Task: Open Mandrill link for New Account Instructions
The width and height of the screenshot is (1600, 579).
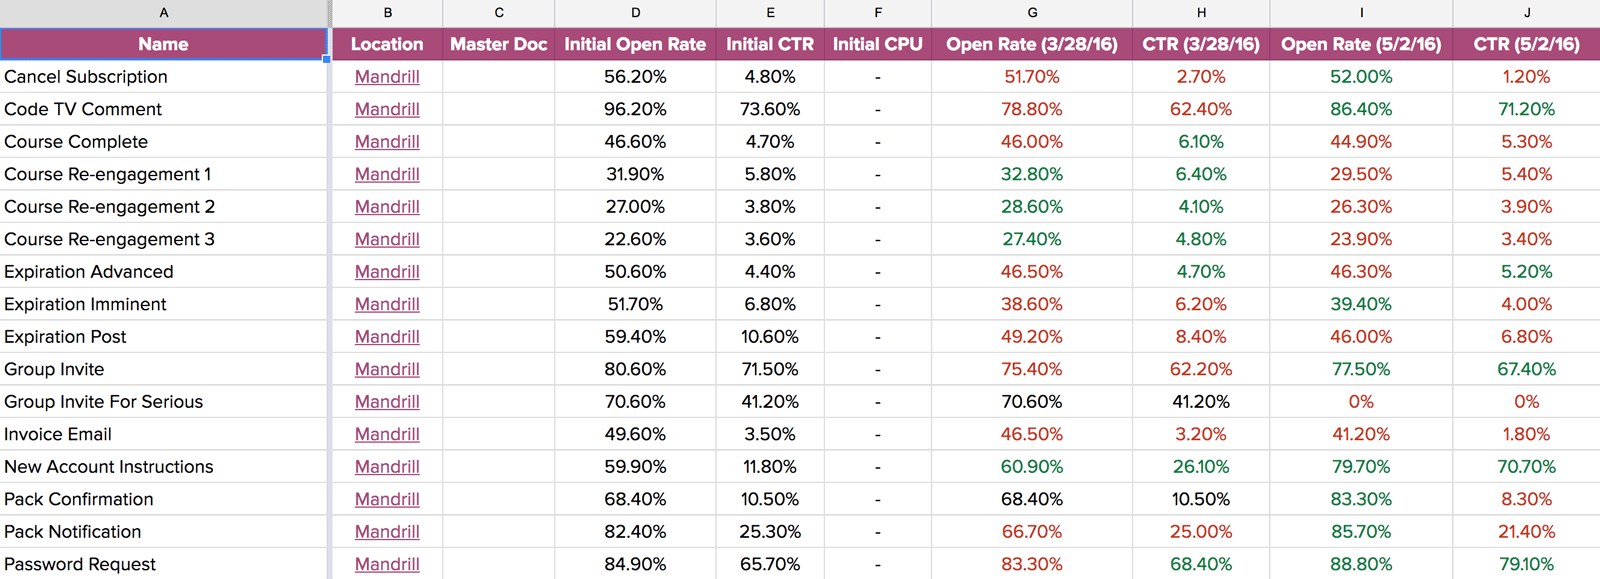Action: click(x=387, y=467)
